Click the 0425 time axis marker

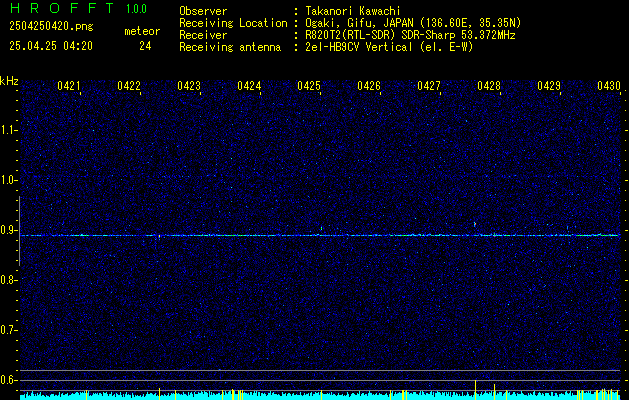(x=309, y=86)
